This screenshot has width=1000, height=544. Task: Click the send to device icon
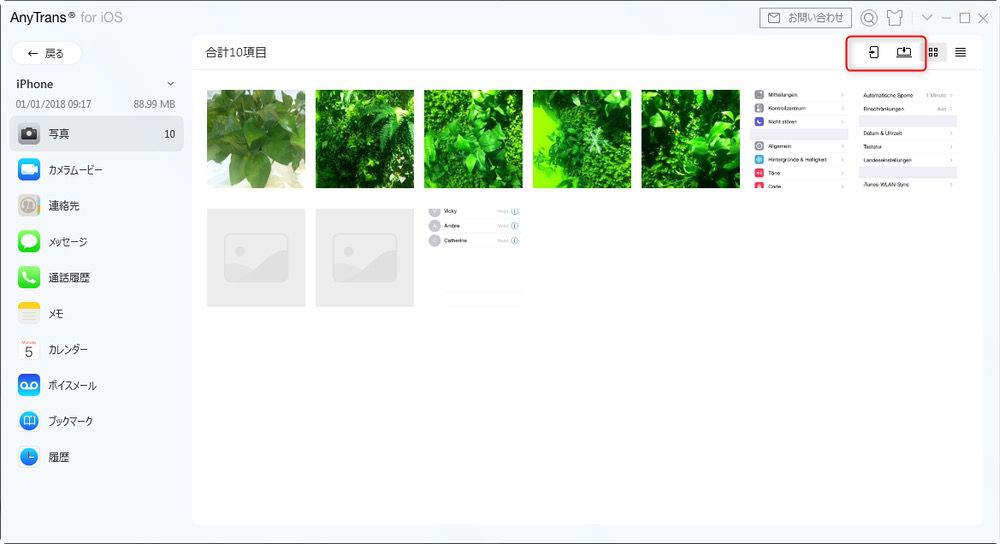pyautogui.click(x=873, y=53)
